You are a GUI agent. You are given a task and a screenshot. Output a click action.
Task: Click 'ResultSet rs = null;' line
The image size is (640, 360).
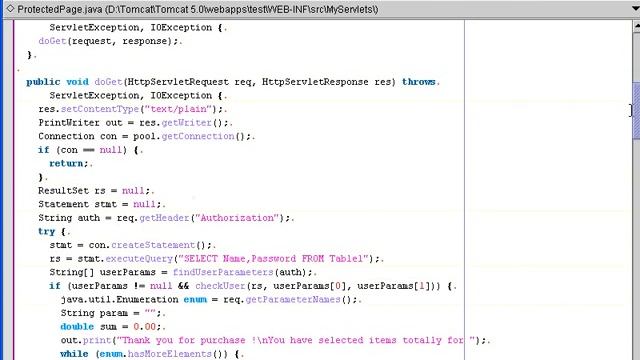click(x=94, y=191)
